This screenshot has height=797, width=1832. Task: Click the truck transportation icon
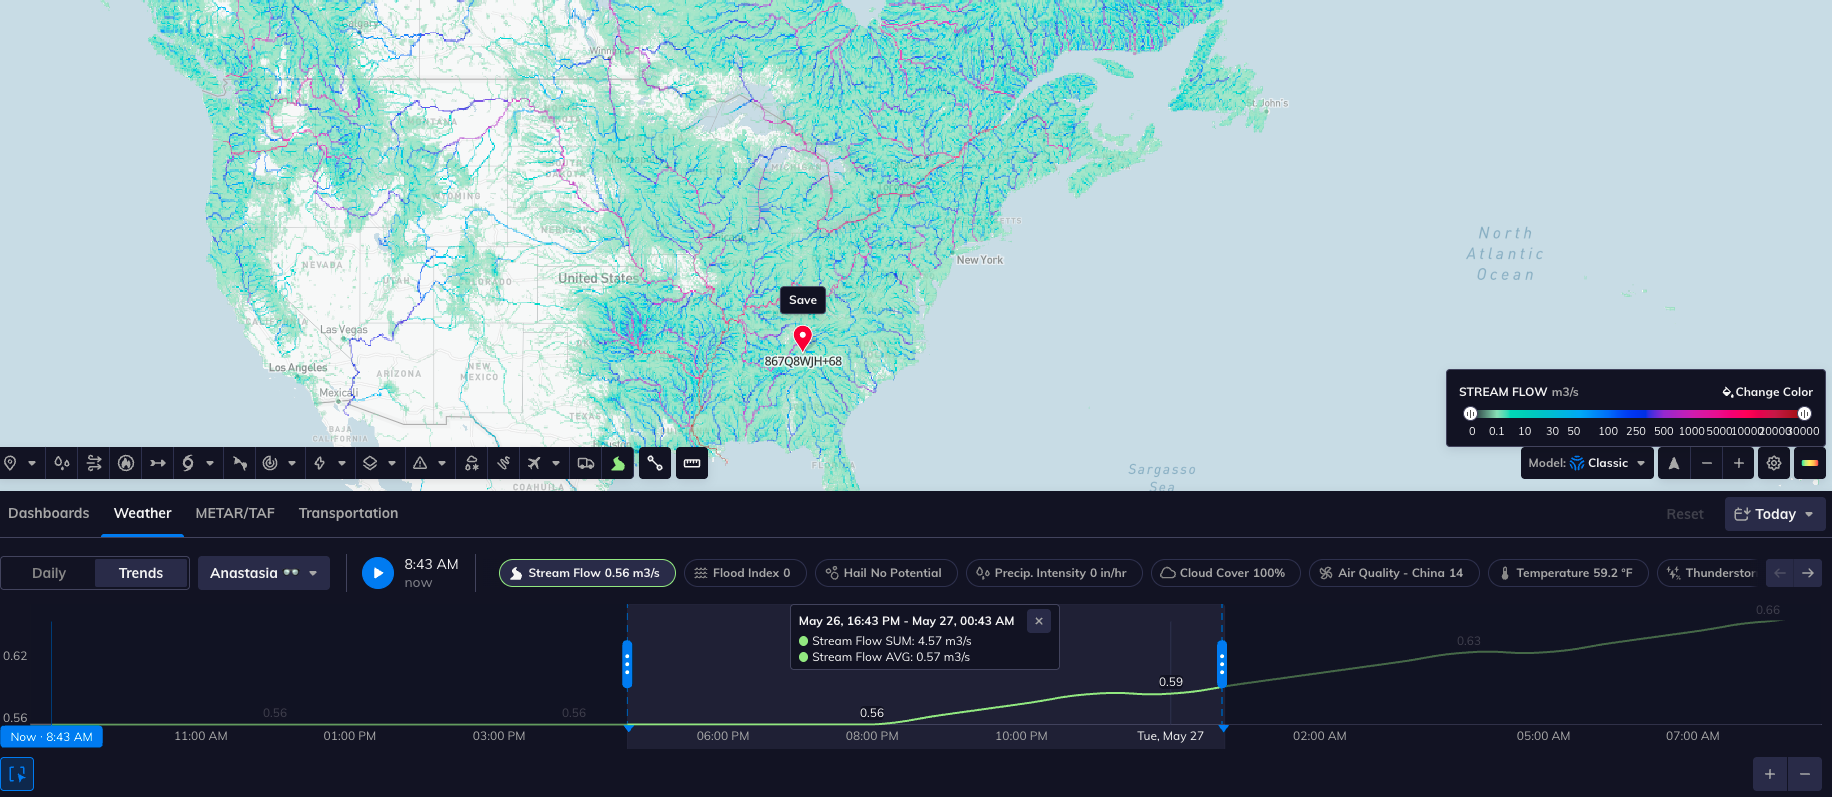[x=586, y=463]
